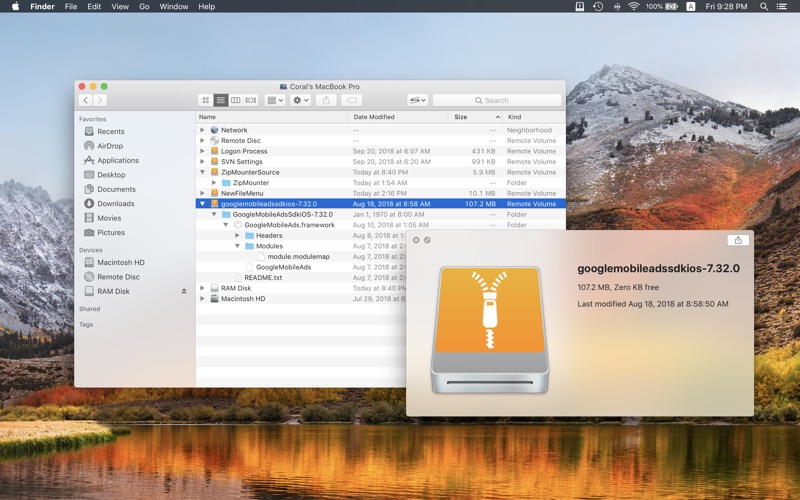Switch to column view icon
Screen dimensions: 800x500
[236, 101]
